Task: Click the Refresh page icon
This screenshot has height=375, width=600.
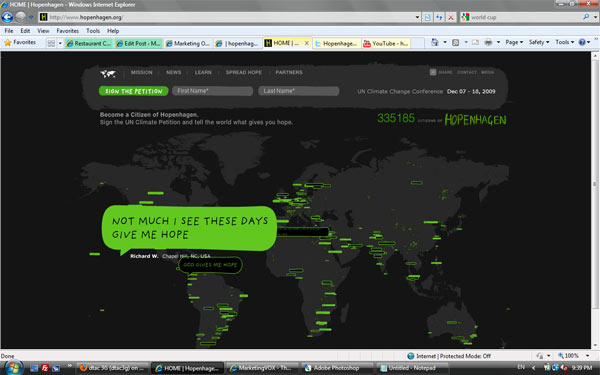Action: point(439,17)
